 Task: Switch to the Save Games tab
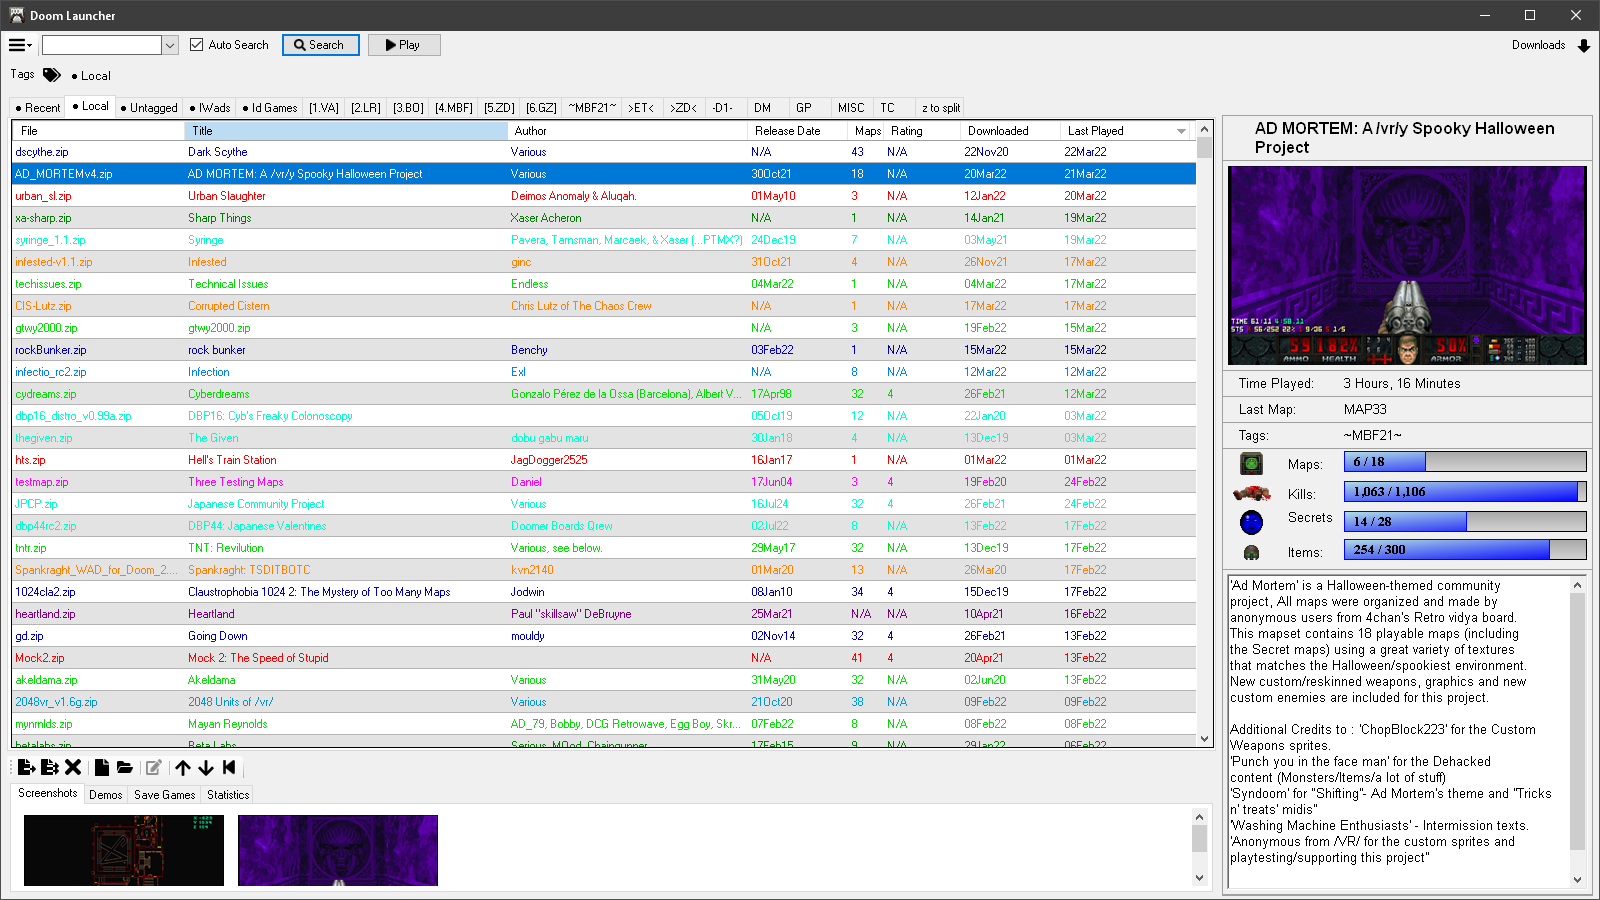click(165, 795)
